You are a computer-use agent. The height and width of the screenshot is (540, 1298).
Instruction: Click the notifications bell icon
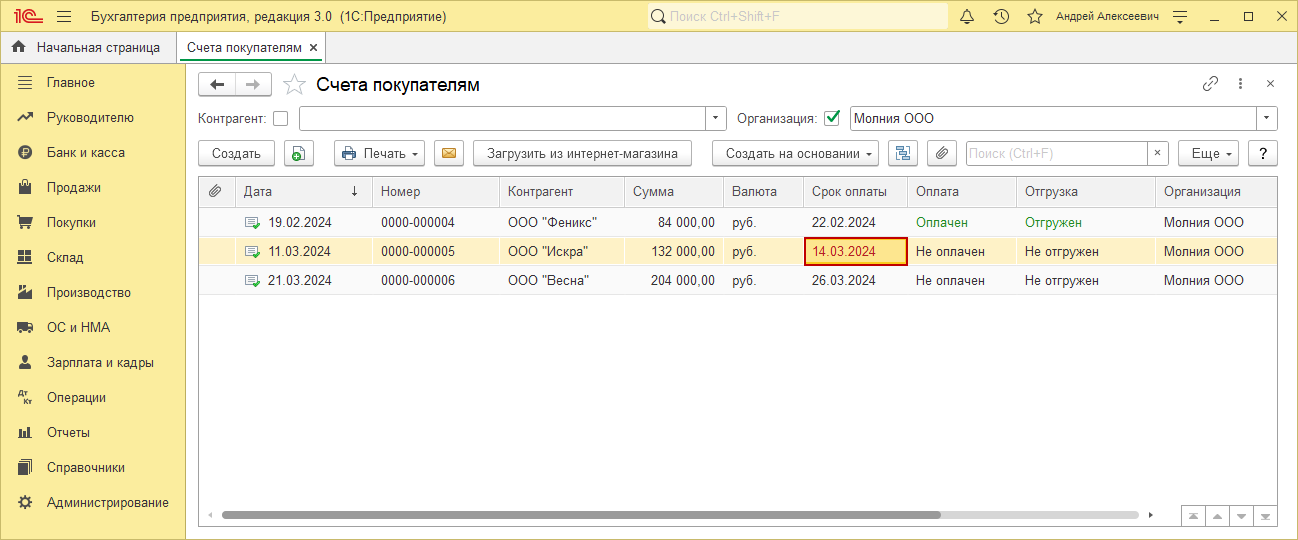pyautogui.click(x=967, y=17)
